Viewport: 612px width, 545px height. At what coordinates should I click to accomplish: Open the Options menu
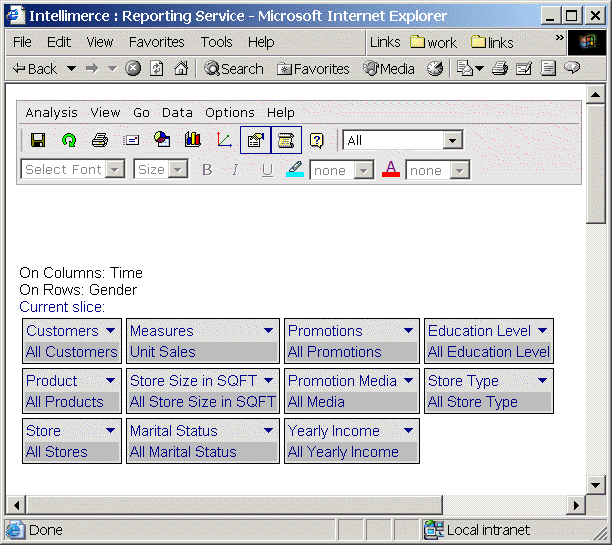pos(230,112)
